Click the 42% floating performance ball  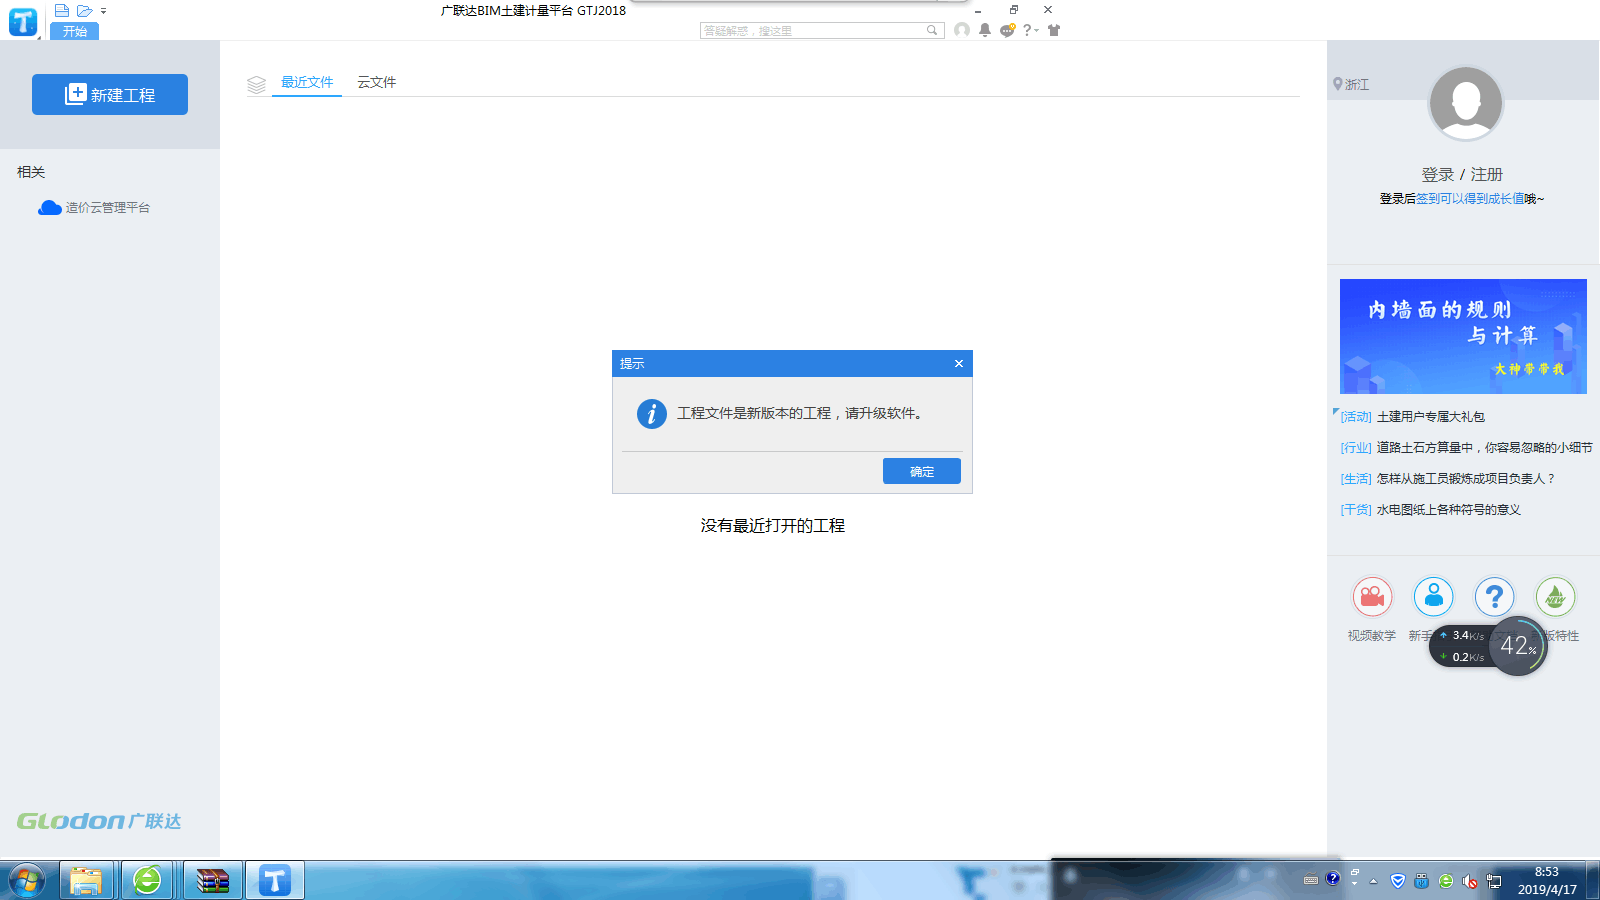point(1517,646)
